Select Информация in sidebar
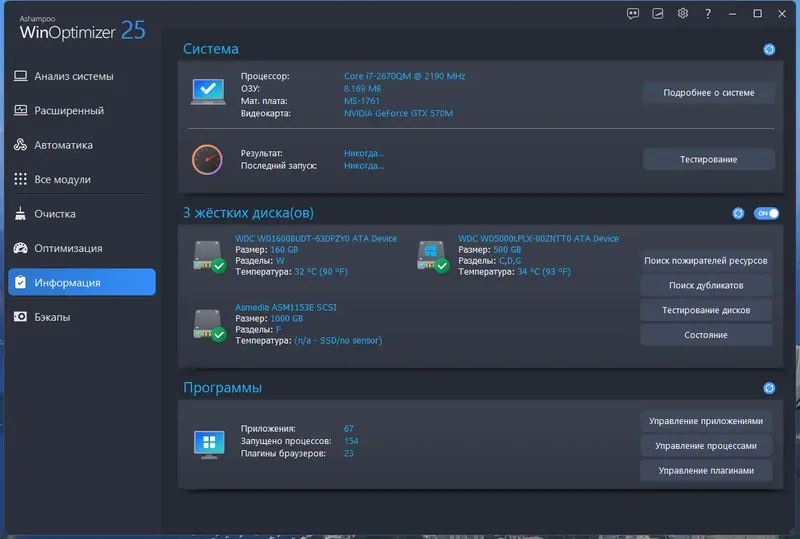800x539 pixels. 82,282
